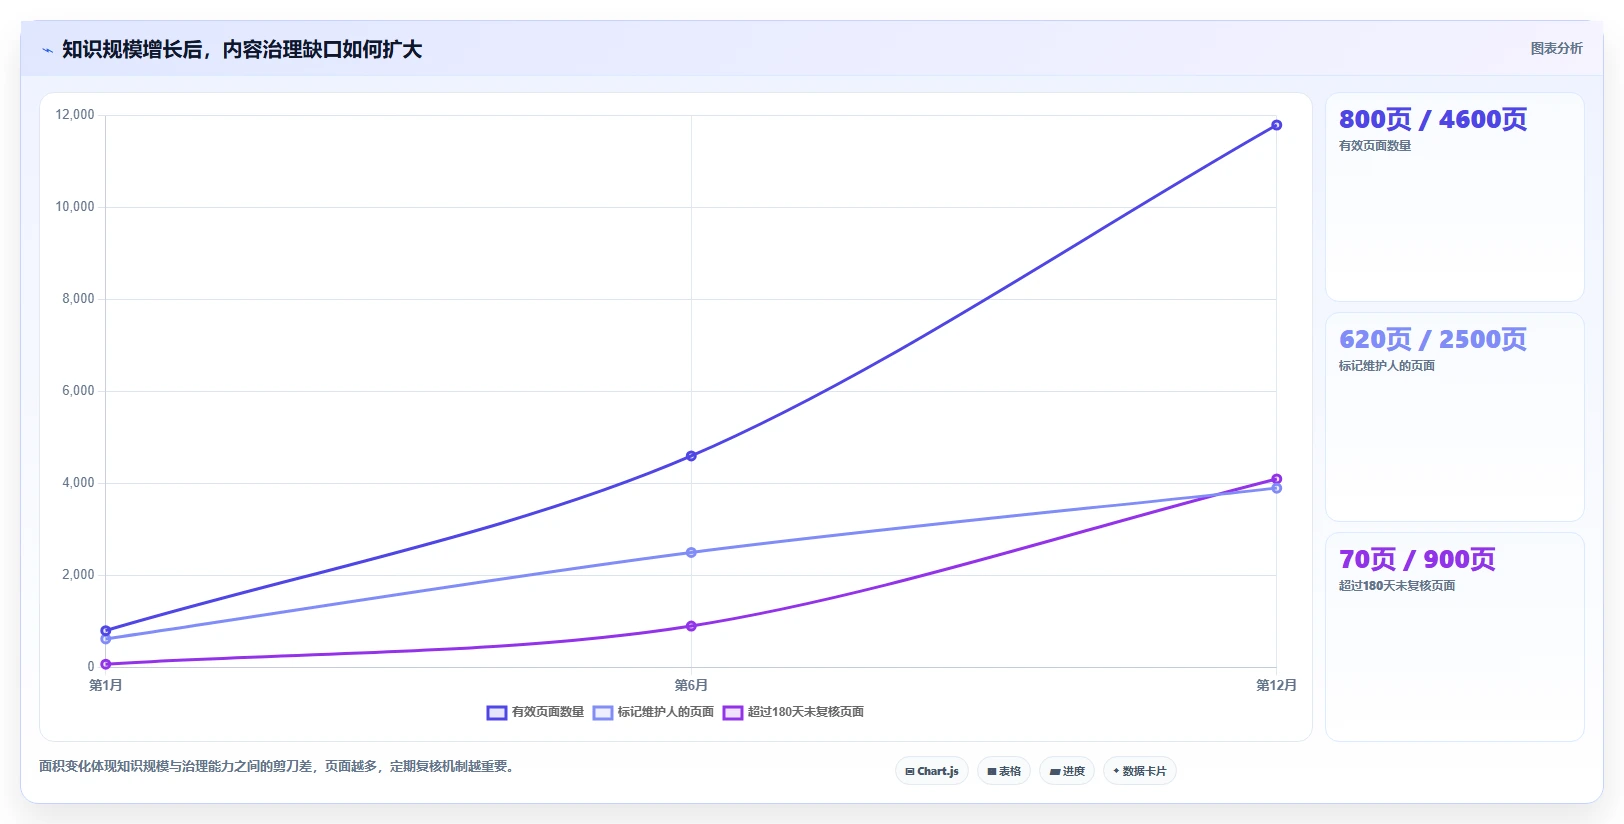Select the dark blue 有效页面数量 point at 第1月
Screen dimensions: 1624x824
point(106,631)
